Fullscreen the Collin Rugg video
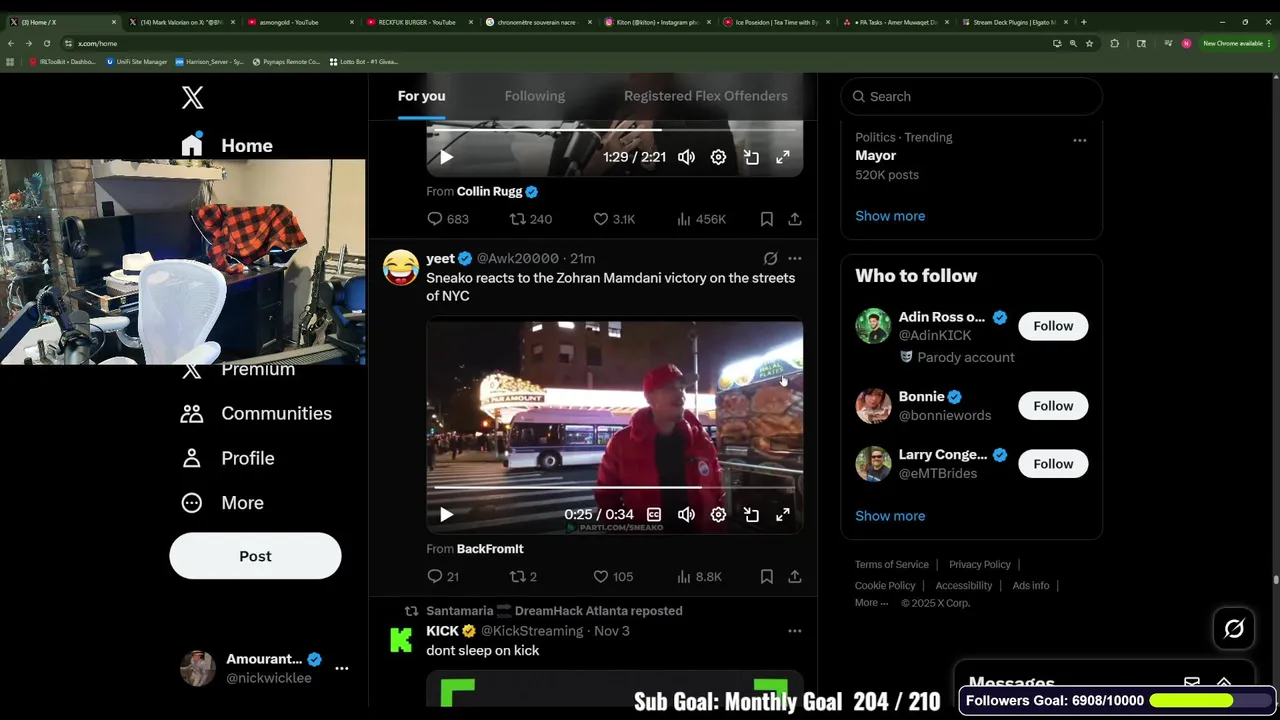The height and width of the screenshot is (720, 1280). 783,157
